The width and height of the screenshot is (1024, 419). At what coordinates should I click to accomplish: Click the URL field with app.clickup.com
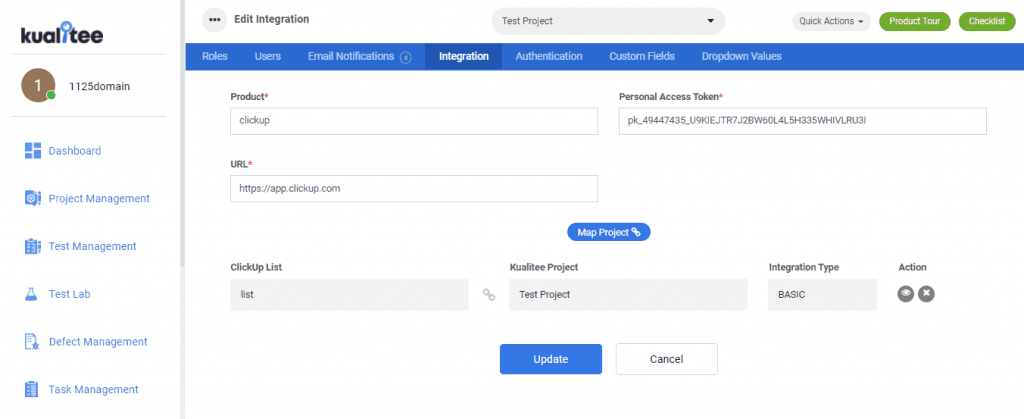pos(414,189)
